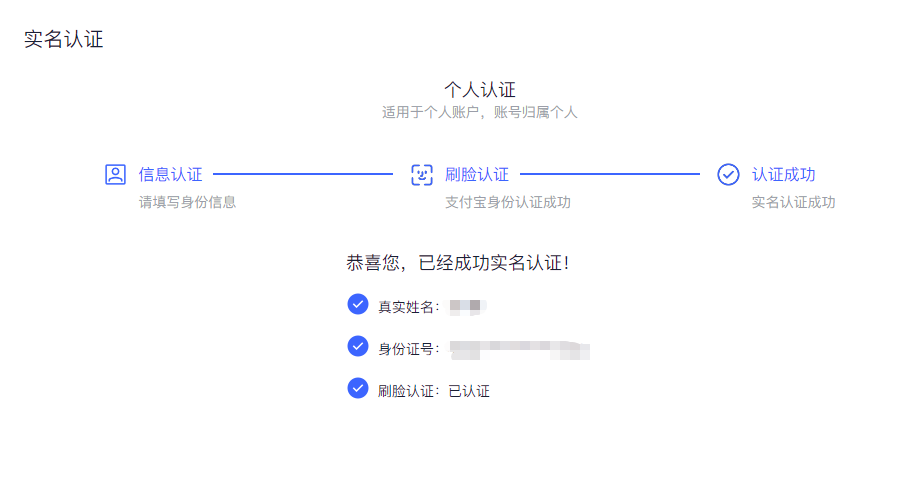Click checkmark icon beside 真实姓名

[x=358, y=304]
